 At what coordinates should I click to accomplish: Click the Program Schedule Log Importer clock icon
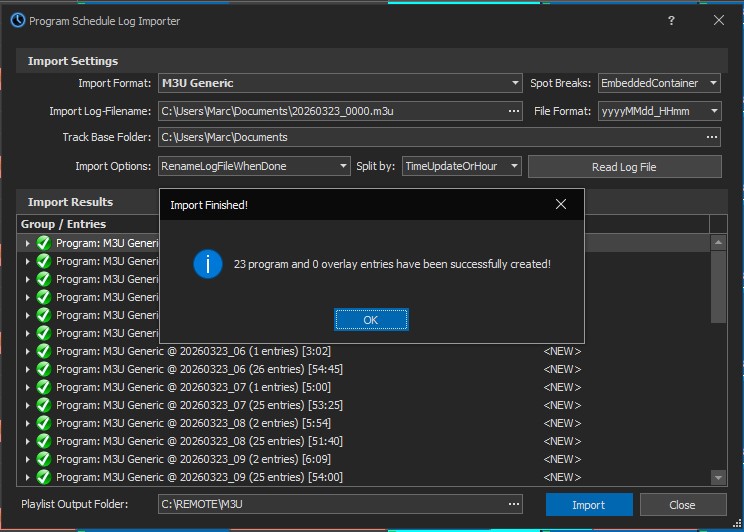(17, 20)
